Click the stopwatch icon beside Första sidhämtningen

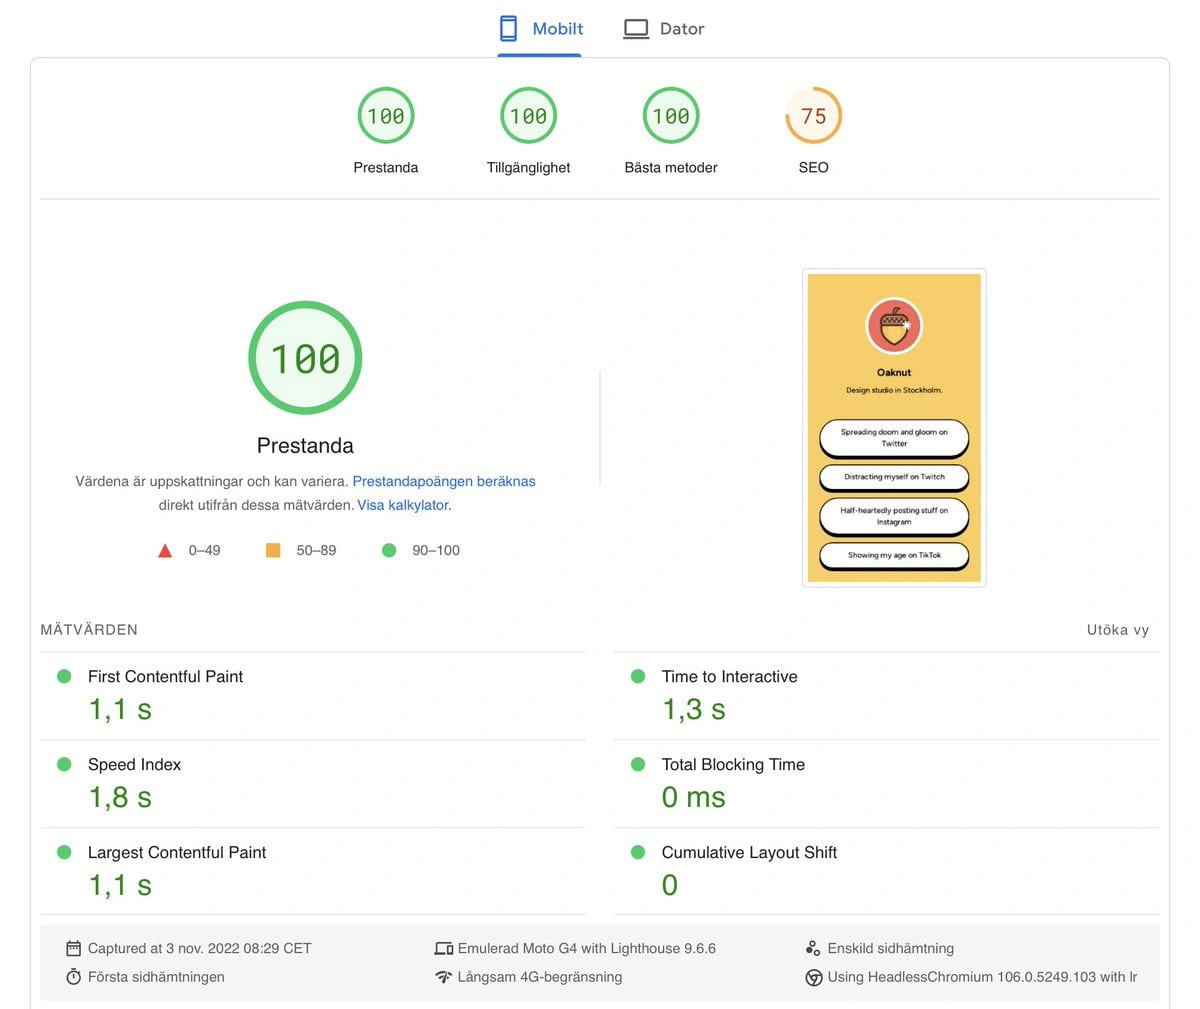coord(73,977)
